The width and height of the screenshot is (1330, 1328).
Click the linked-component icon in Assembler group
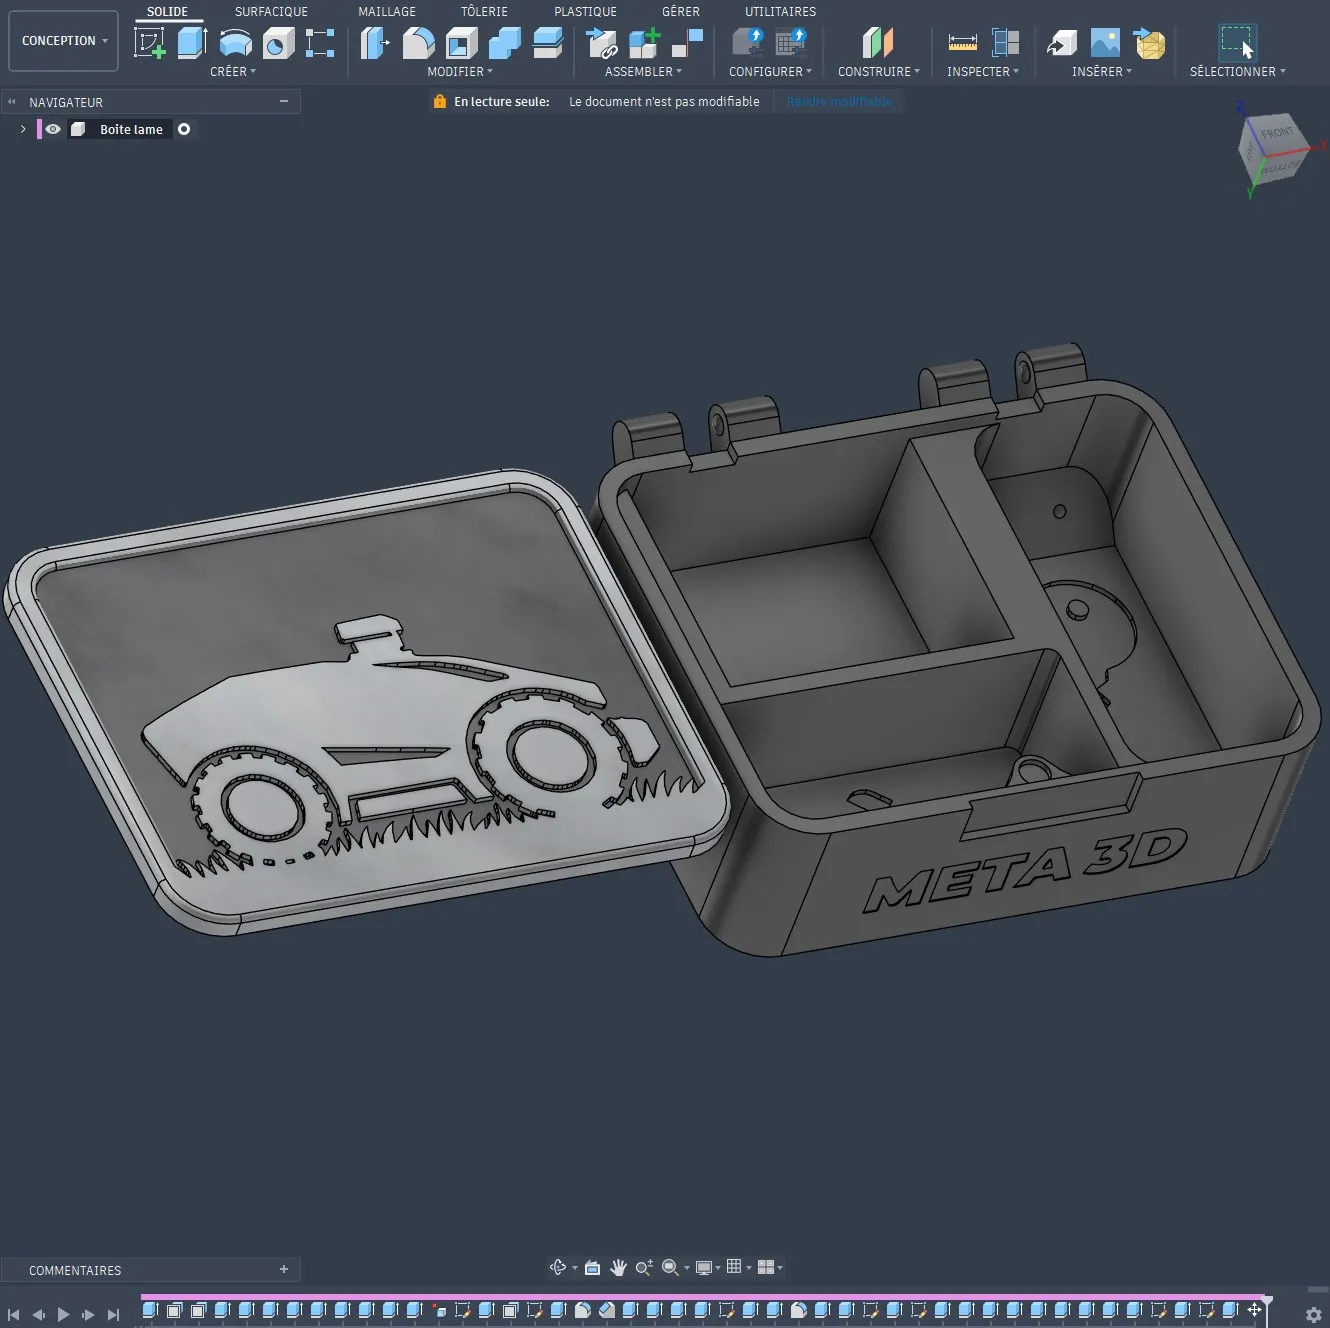(602, 43)
